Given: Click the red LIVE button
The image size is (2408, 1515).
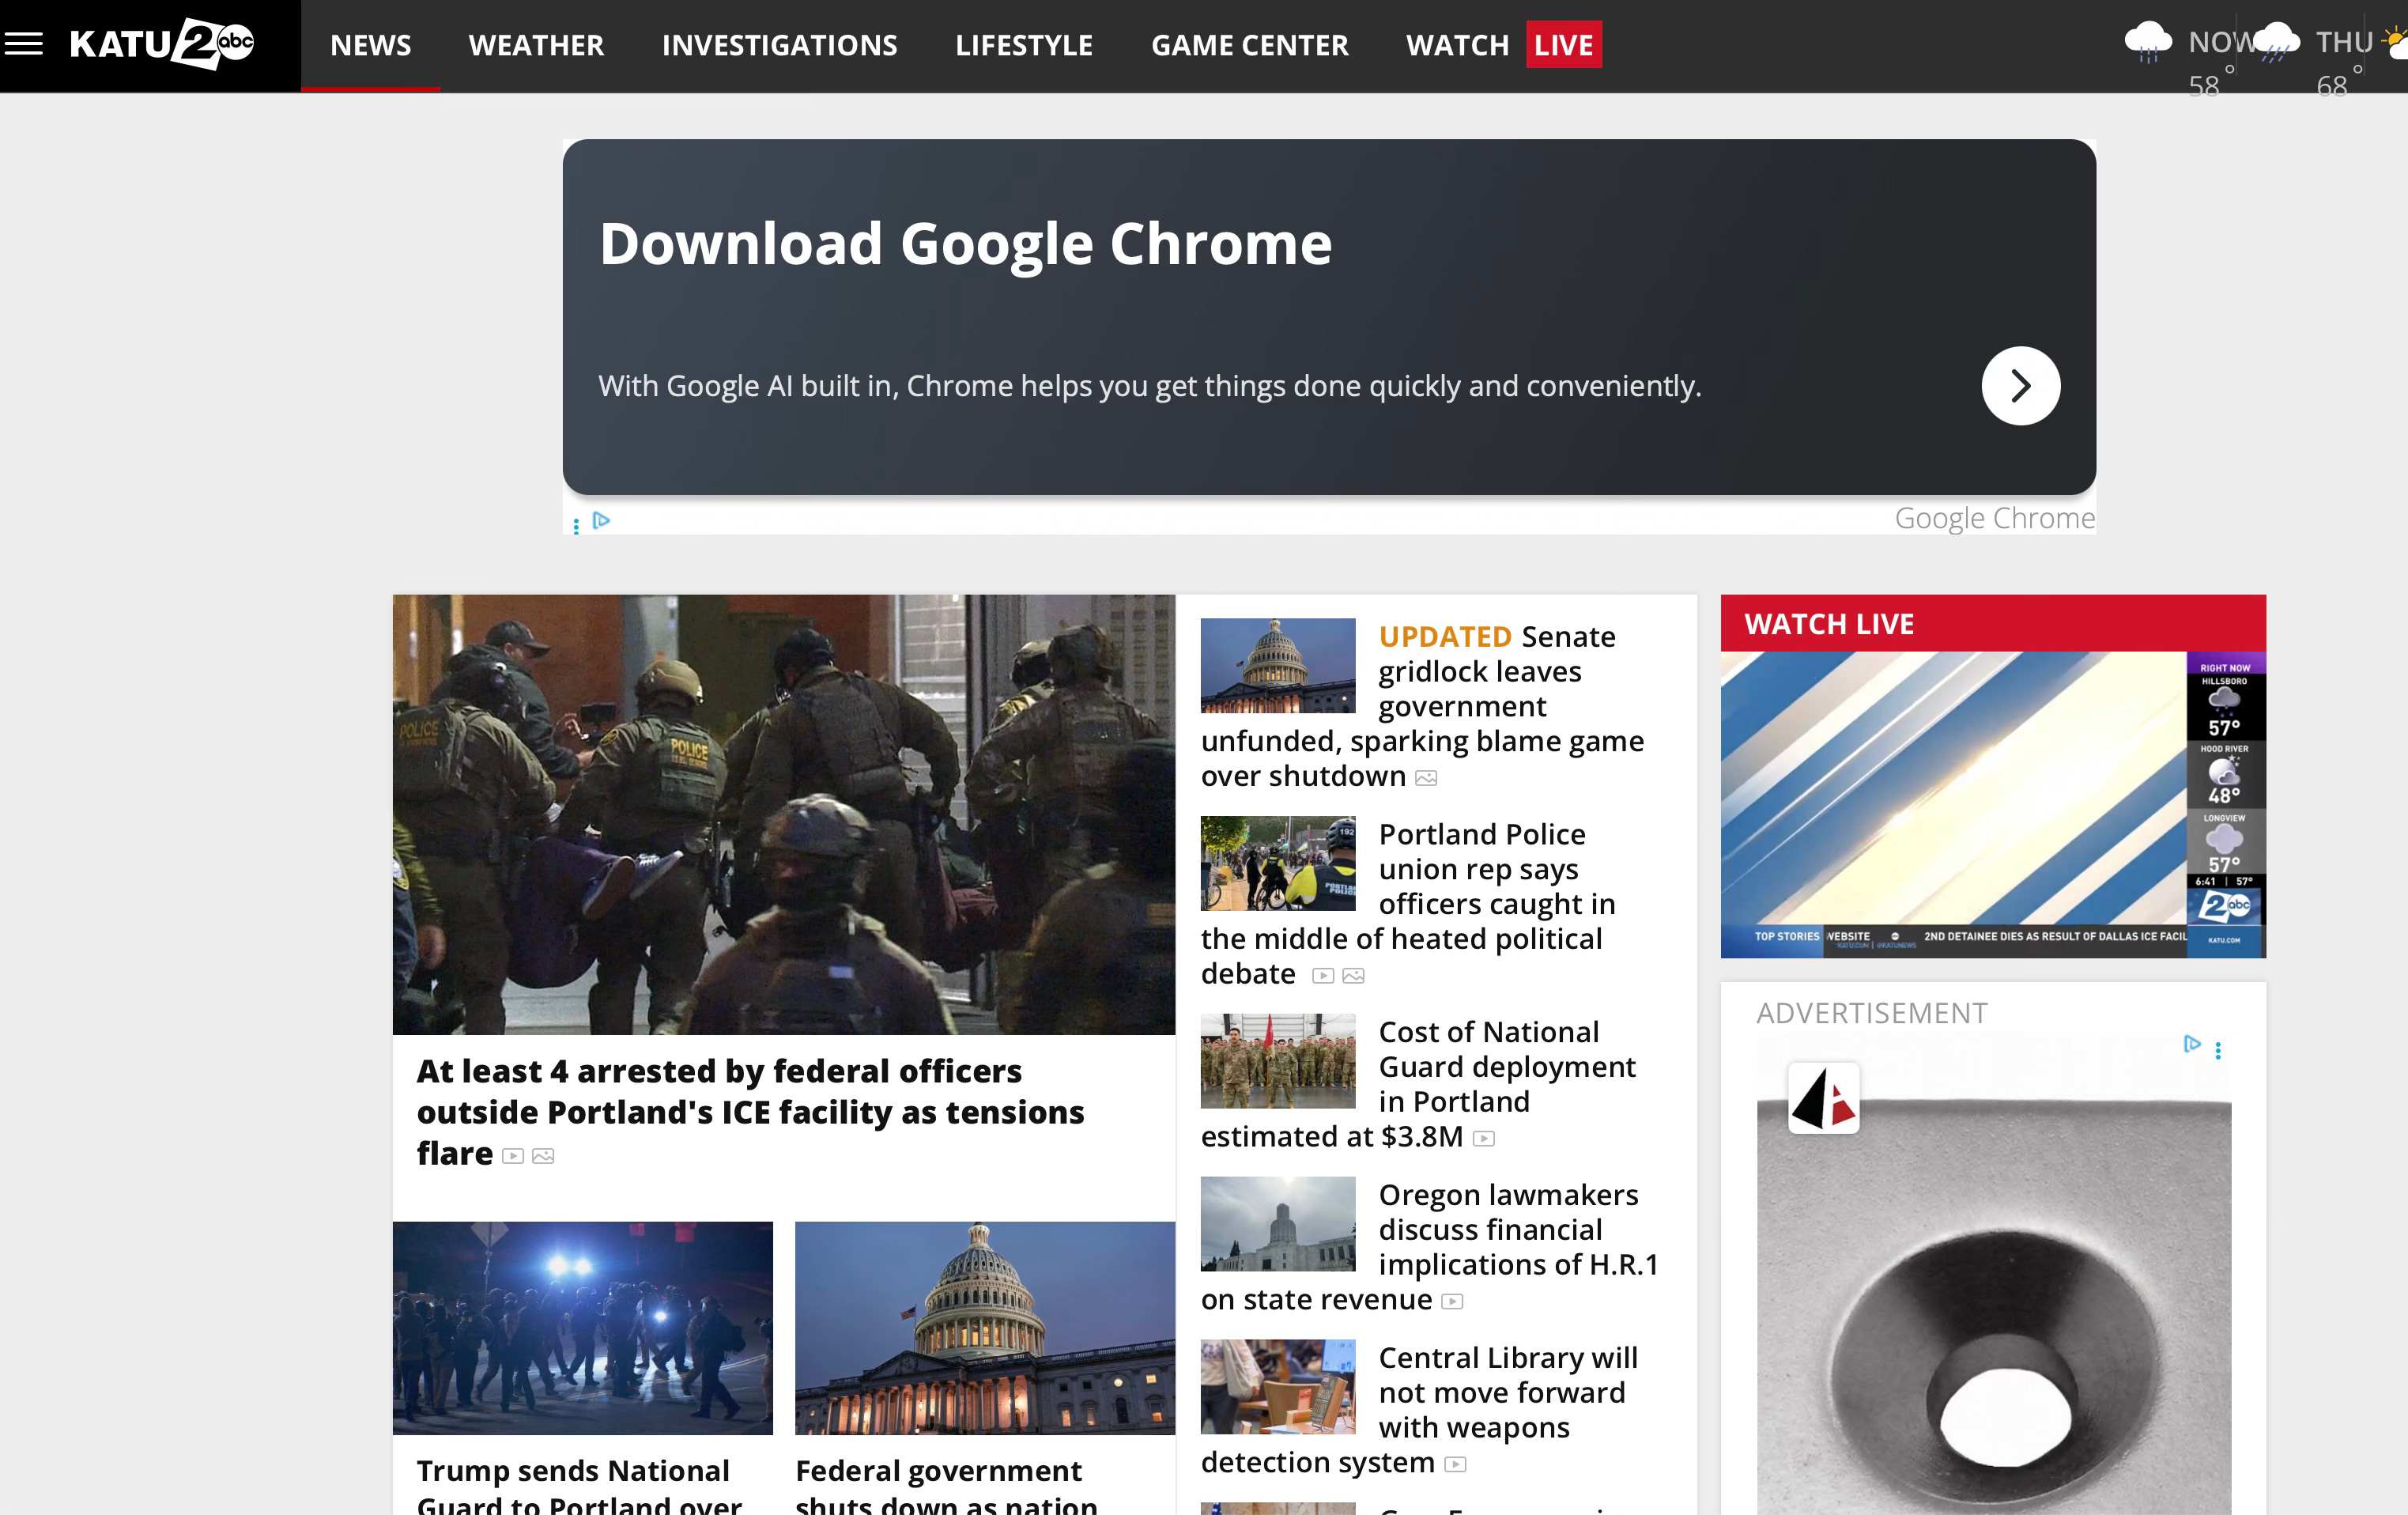Looking at the screenshot, I should point(1563,46).
